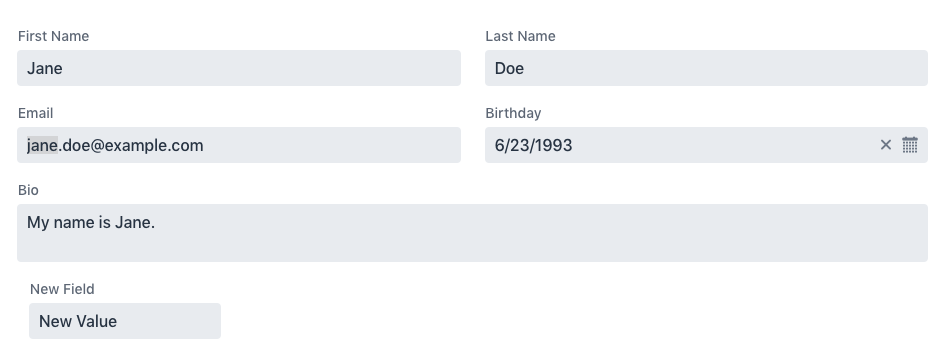Click the highlighted 'jane' text in Email
This screenshot has height=360, width=939.
(x=43, y=146)
